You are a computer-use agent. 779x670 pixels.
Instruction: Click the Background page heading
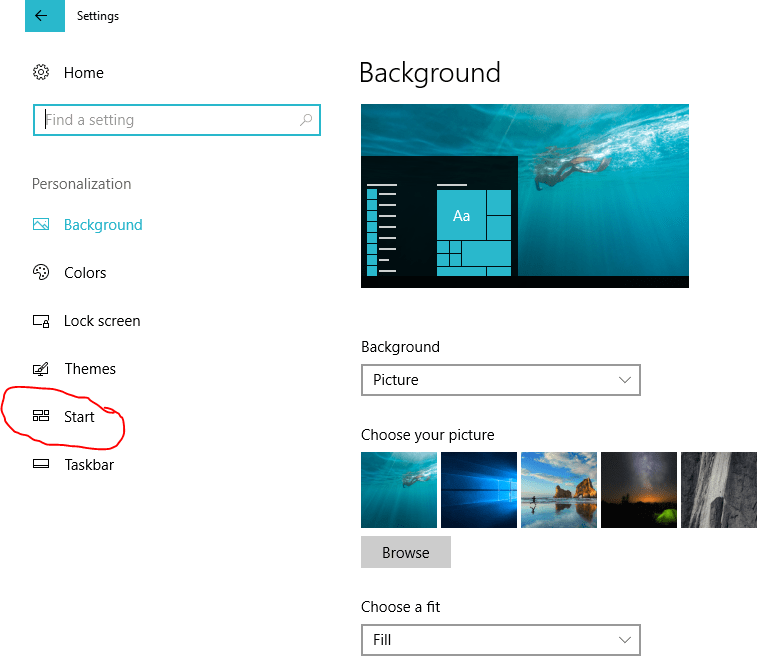click(x=430, y=73)
